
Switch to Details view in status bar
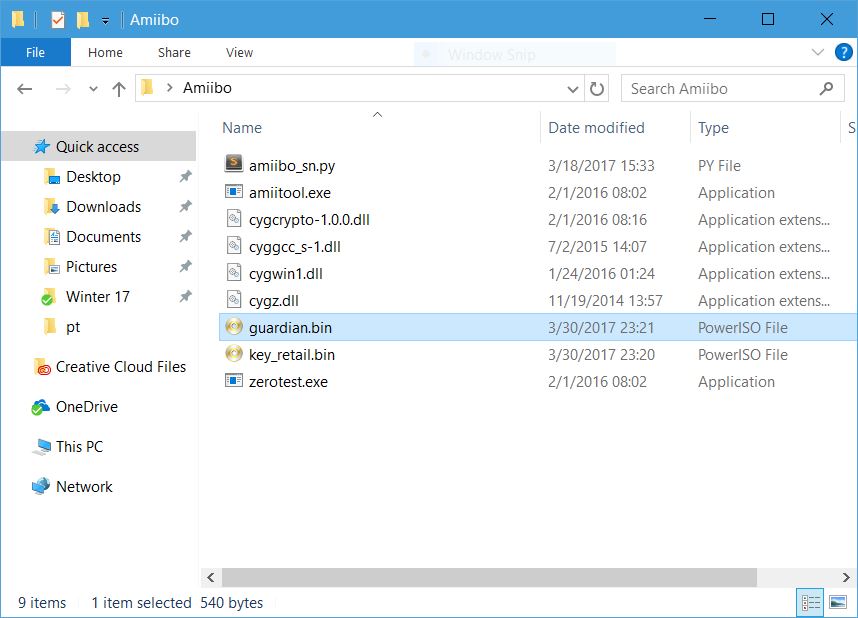pyautogui.click(x=810, y=603)
